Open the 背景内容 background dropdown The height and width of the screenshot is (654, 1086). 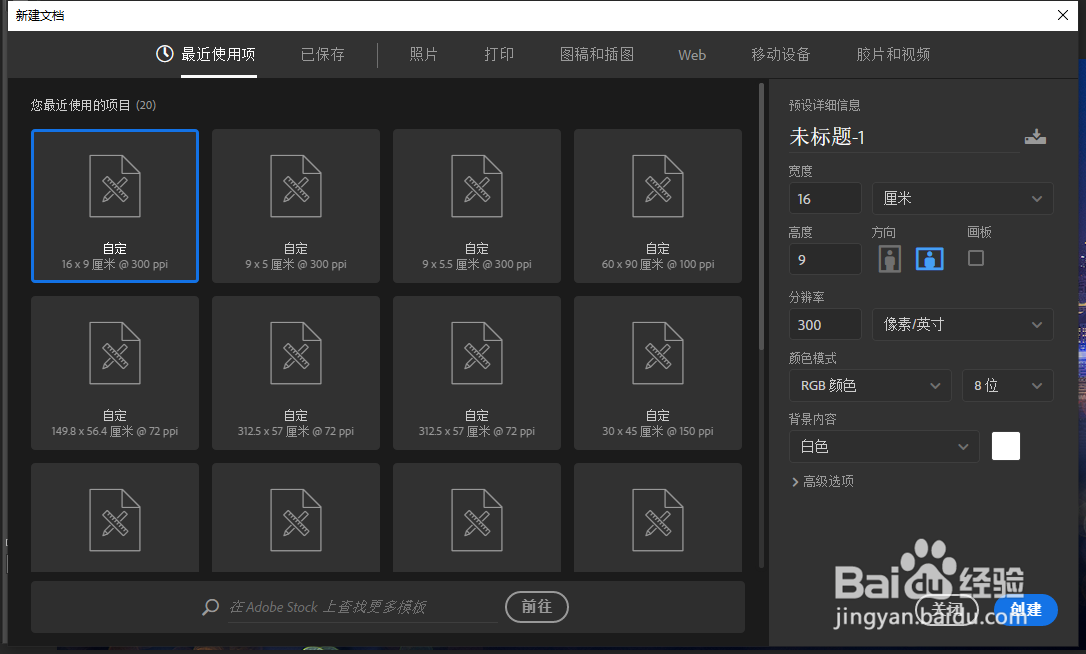(x=883, y=446)
